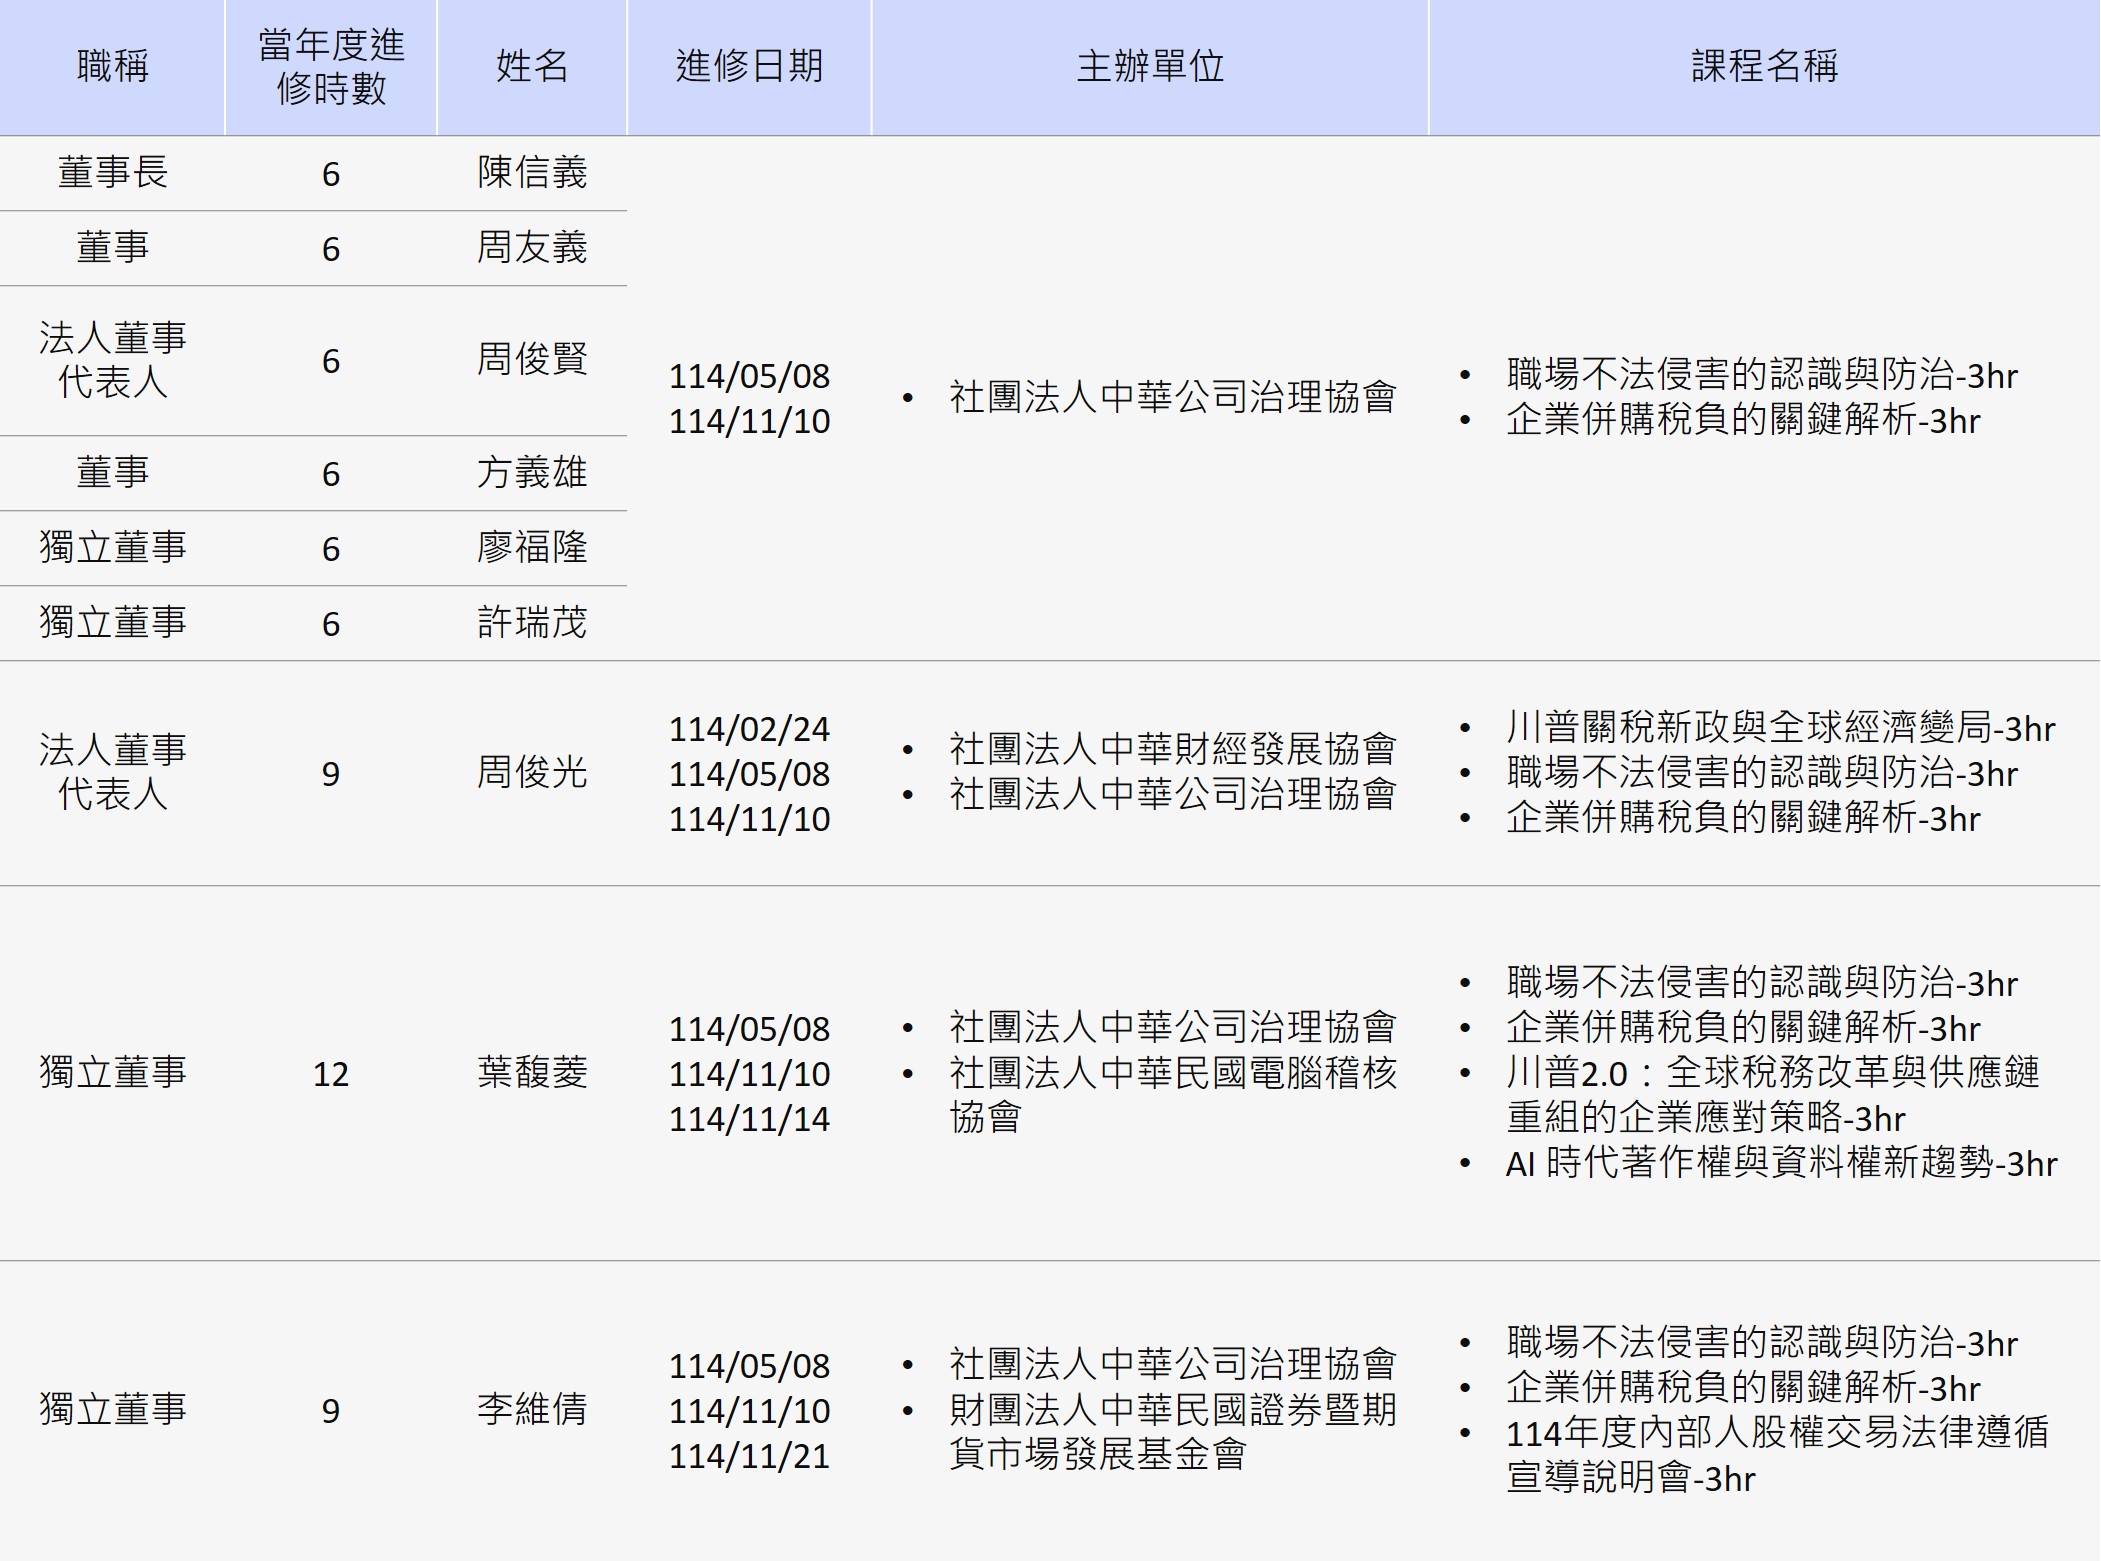Click on name 廖福隆
The width and height of the screenshot is (2101, 1561).
coord(532,548)
